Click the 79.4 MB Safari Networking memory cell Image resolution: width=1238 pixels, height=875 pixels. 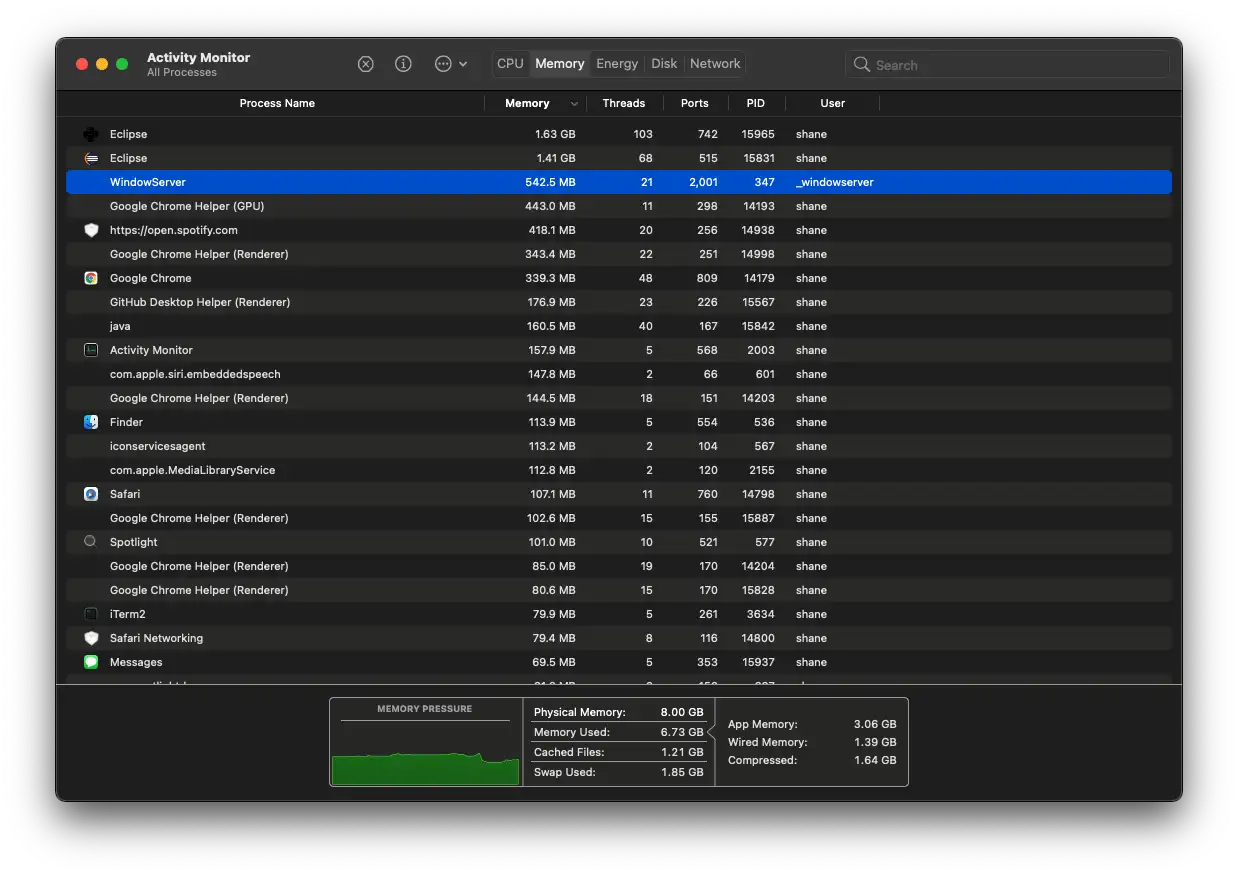(x=553, y=638)
